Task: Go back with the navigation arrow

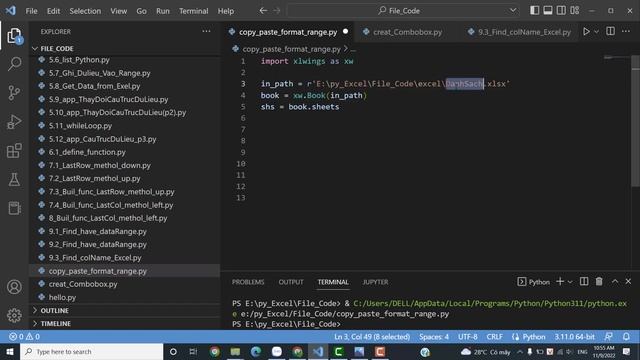Action: (263, 11)
